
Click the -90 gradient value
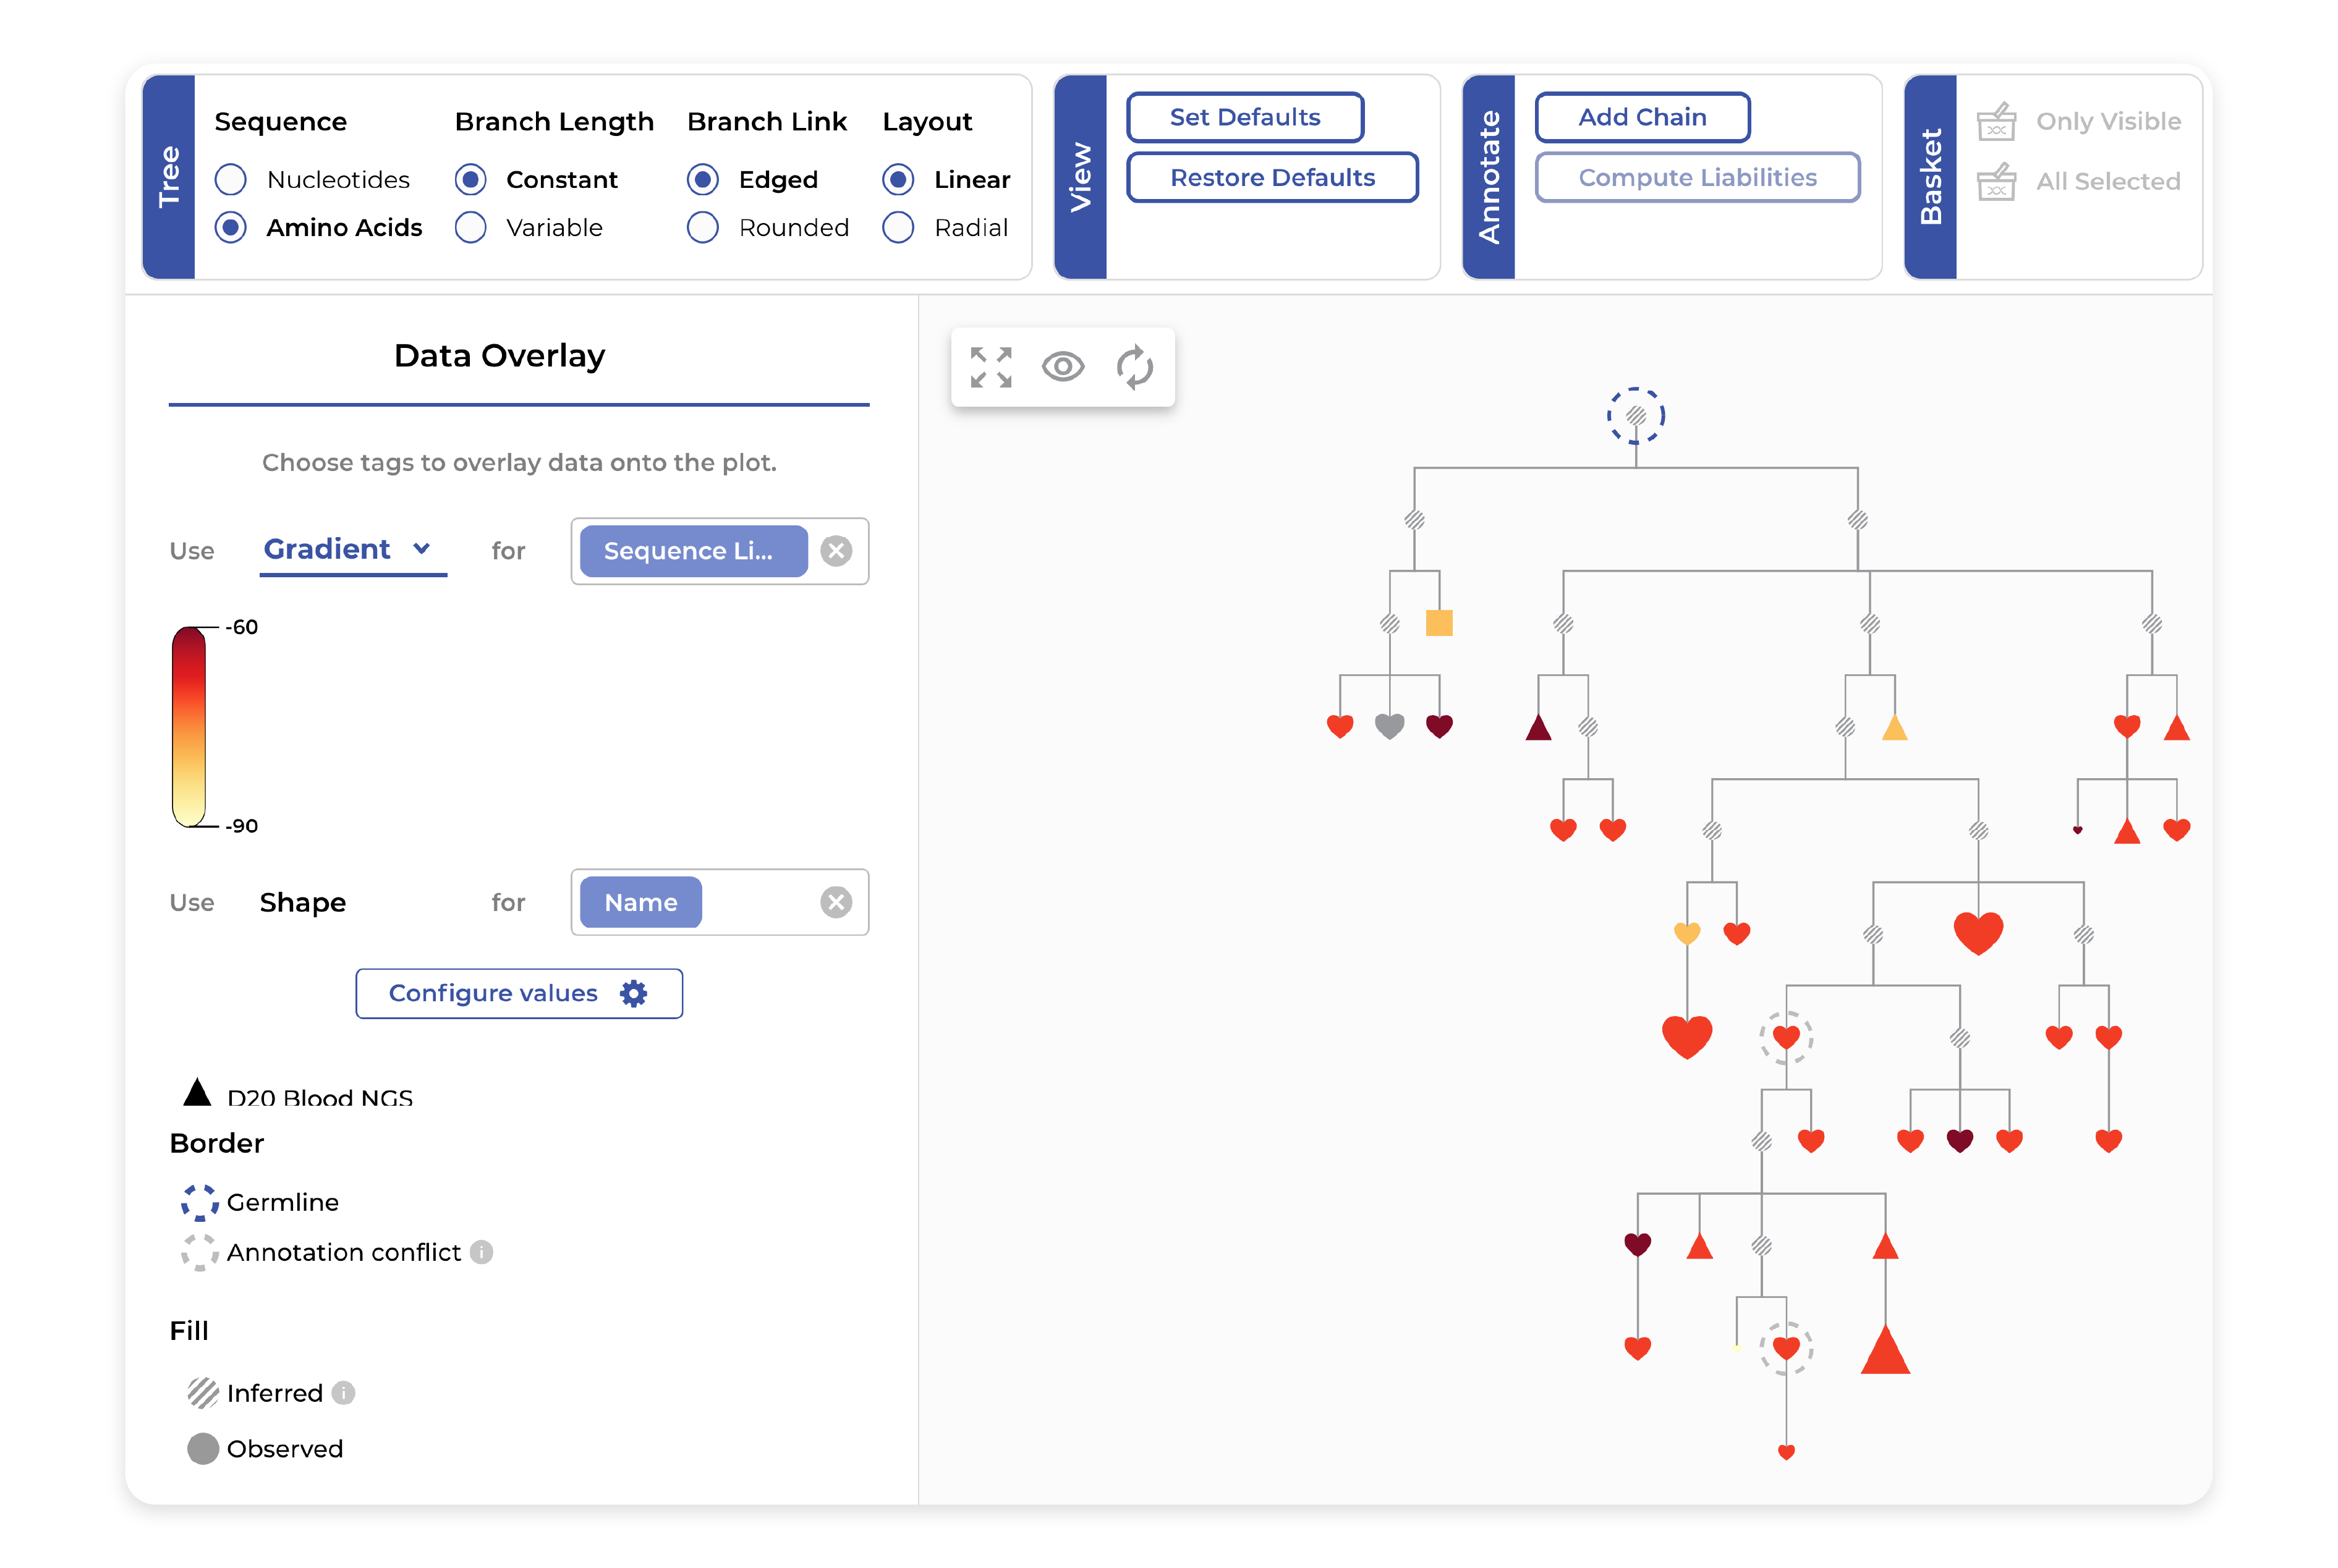(241, 826)
